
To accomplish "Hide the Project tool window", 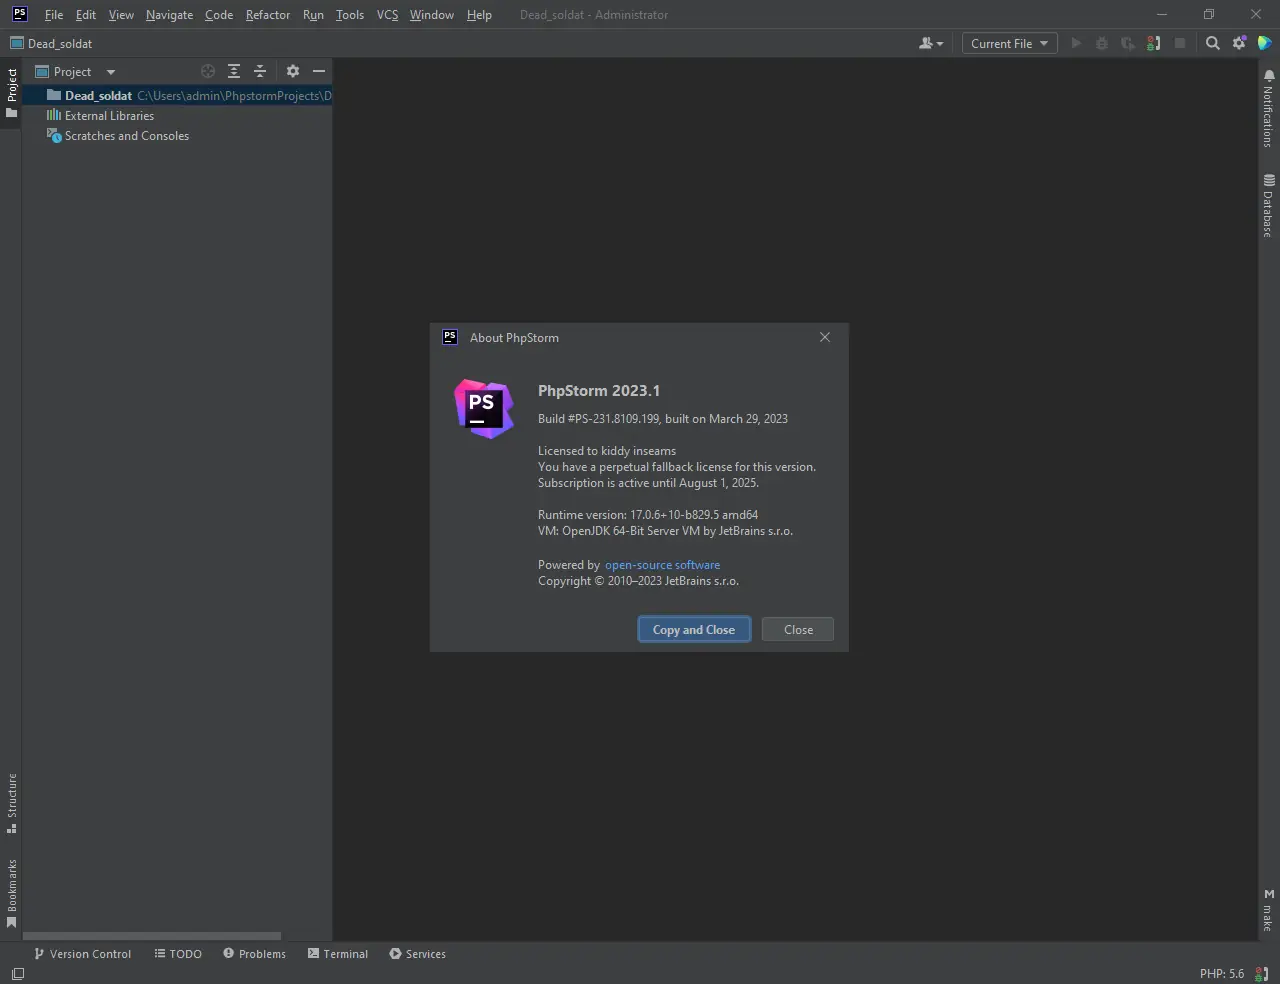I will pyautogui.click(x=319, y=71).
